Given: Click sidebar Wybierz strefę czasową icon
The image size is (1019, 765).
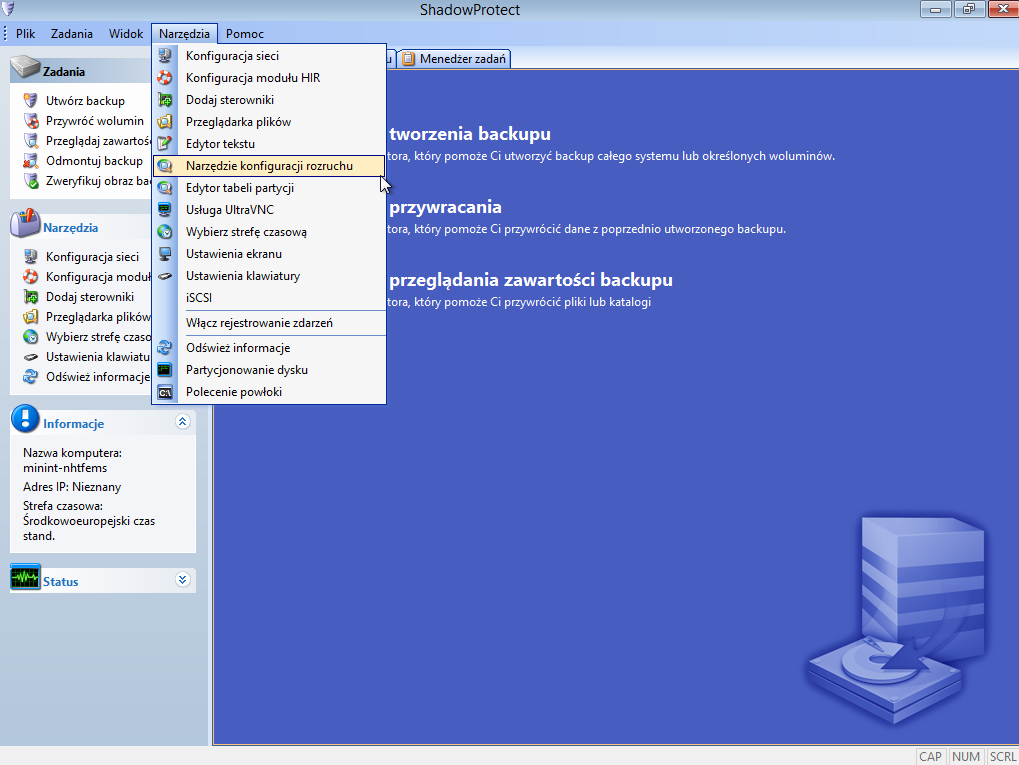Looking at the screenshot, I should pyautogui.click(x=31, y=337).
